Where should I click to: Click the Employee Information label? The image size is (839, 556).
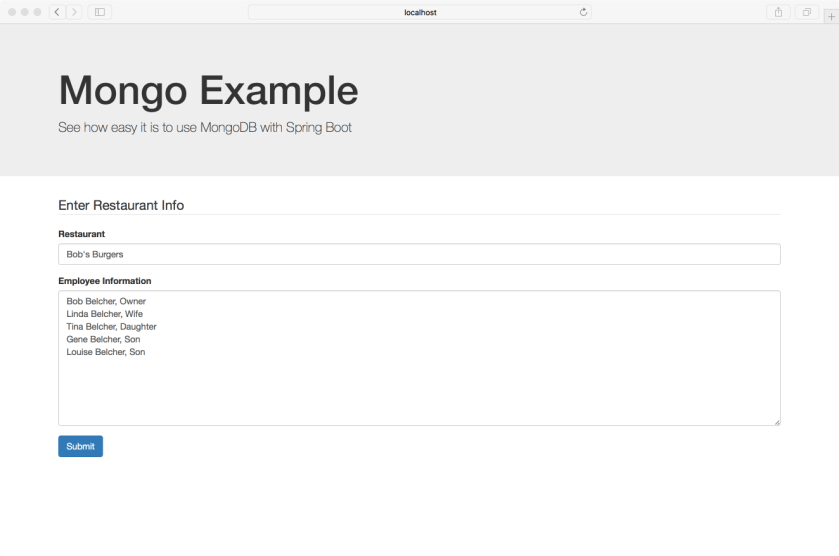pyautogui.click(x=105, y=281)
